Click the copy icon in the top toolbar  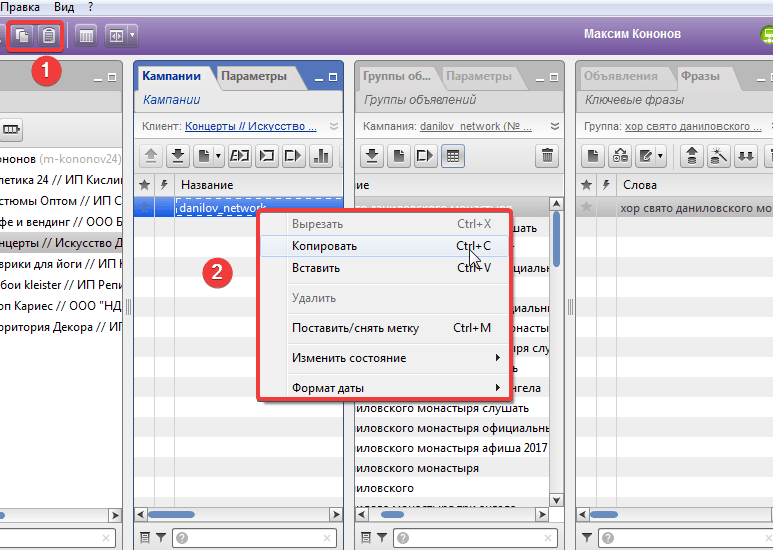22,36
